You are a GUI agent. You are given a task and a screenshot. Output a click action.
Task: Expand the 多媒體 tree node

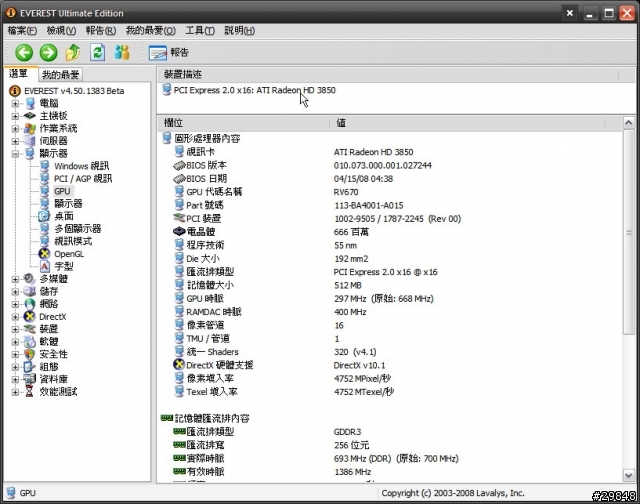click(15, 279)
